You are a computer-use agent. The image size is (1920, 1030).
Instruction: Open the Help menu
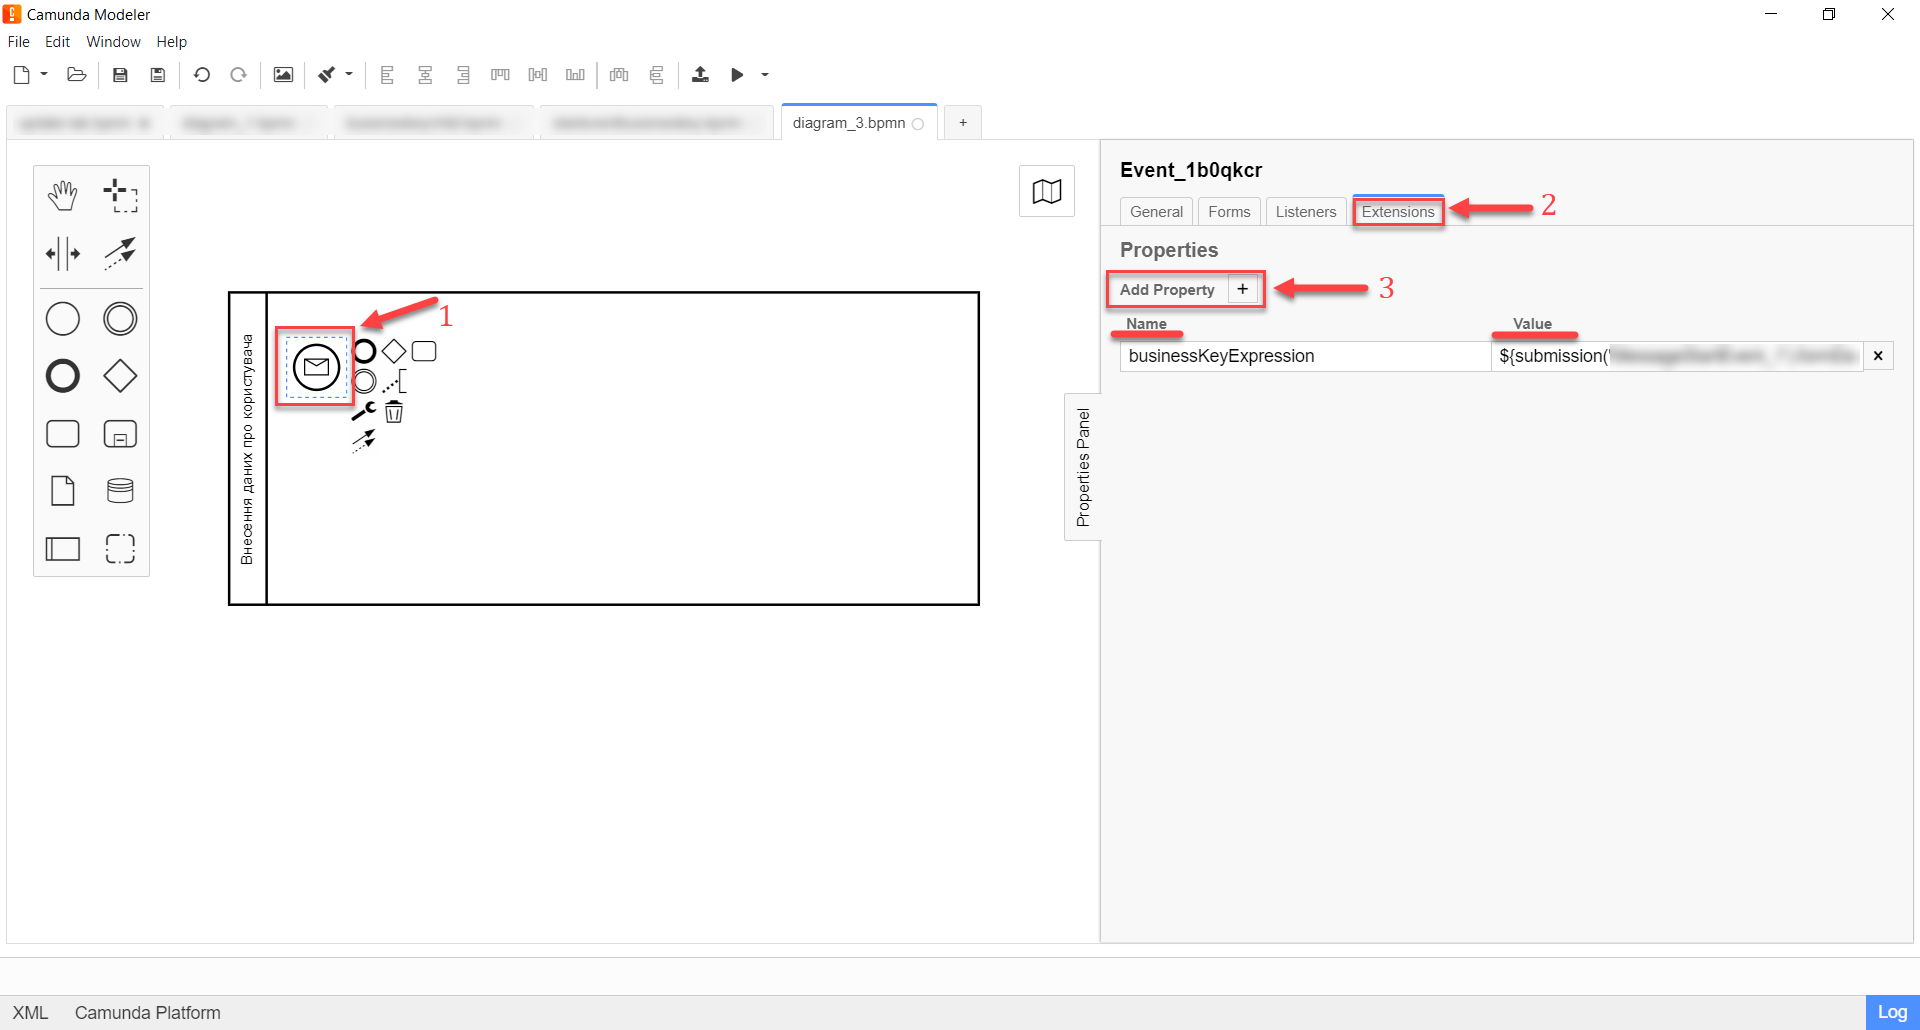coord(172,42)
